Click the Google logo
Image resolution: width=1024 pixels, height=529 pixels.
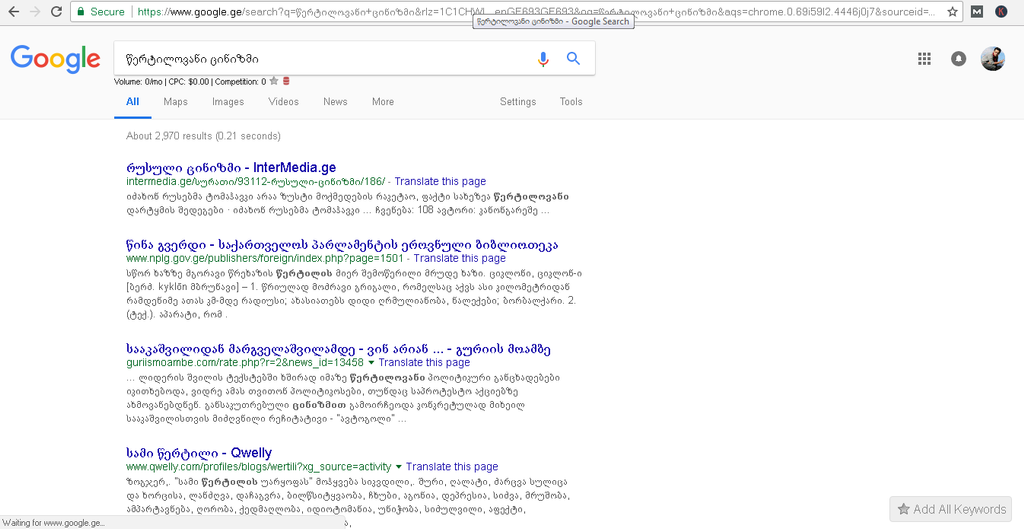click(56, 59)
